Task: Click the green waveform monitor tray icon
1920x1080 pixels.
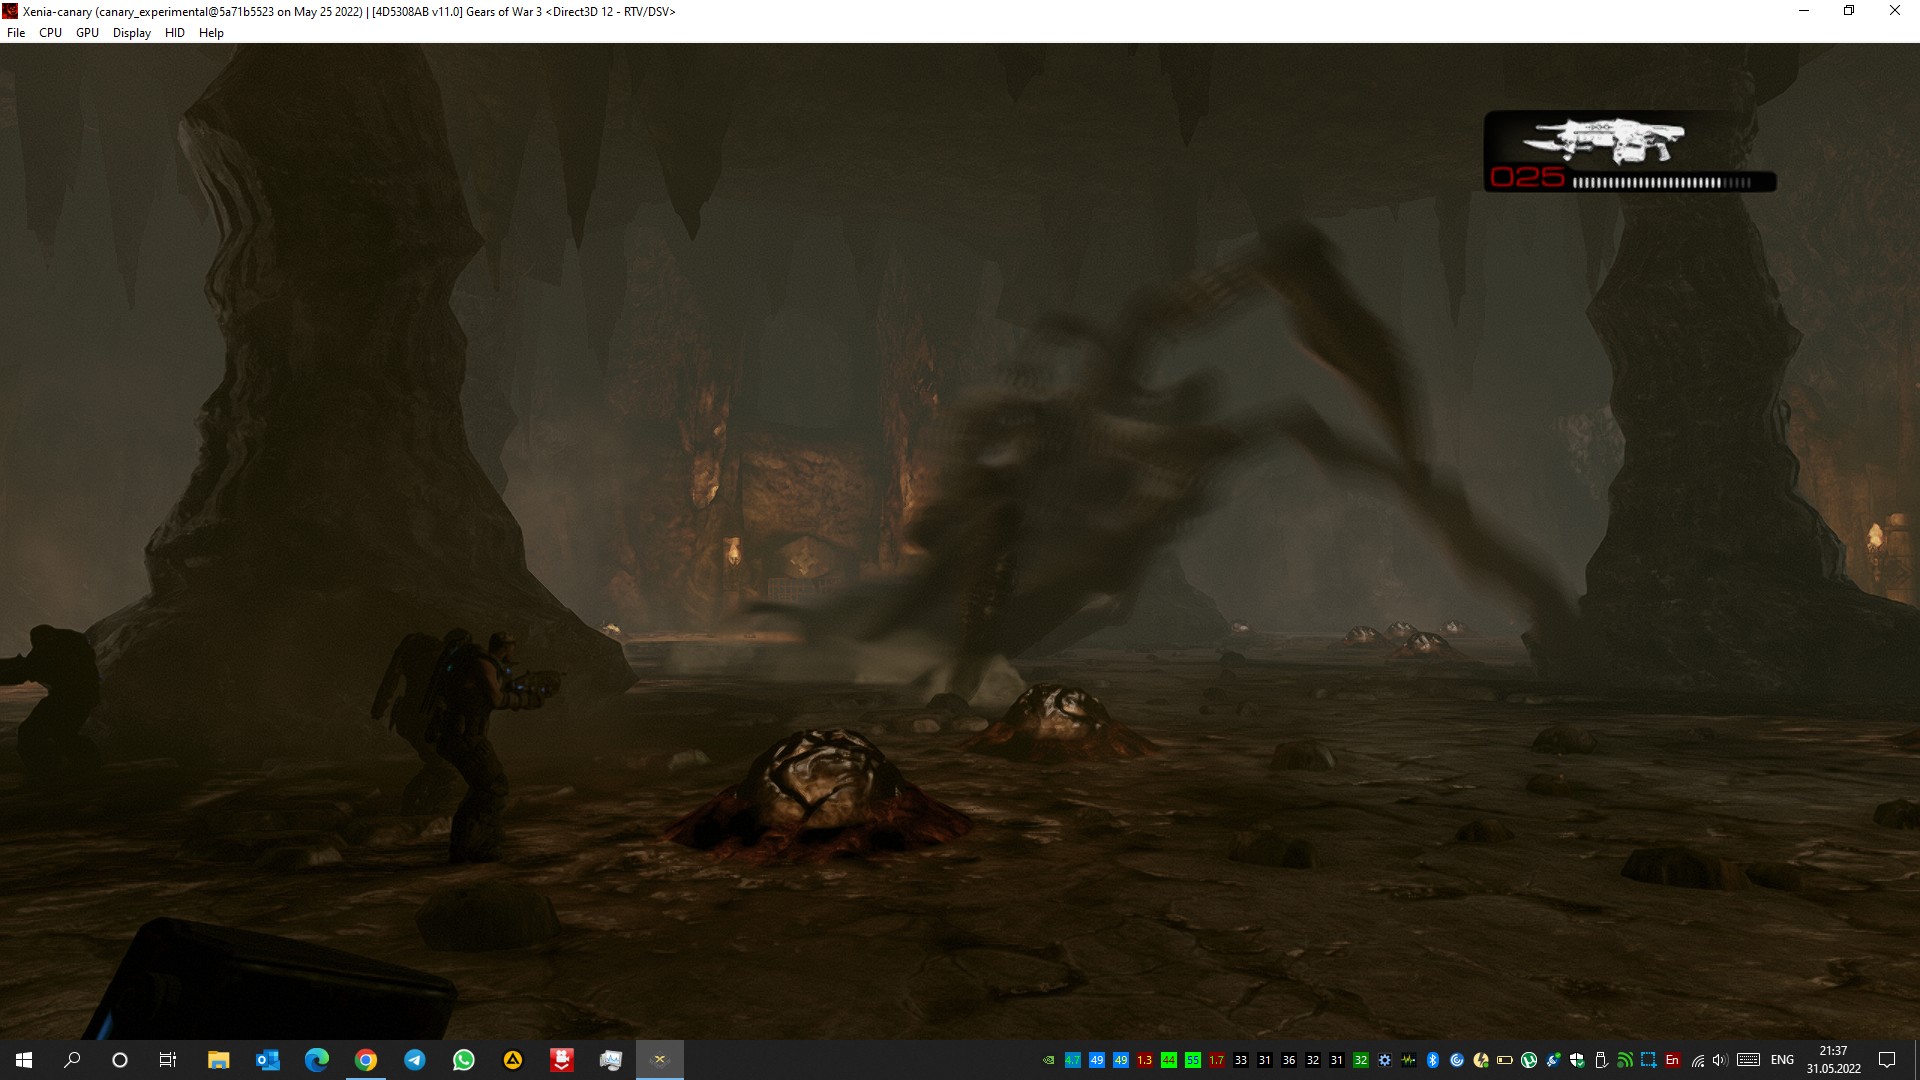Action: [1408, 1060]
